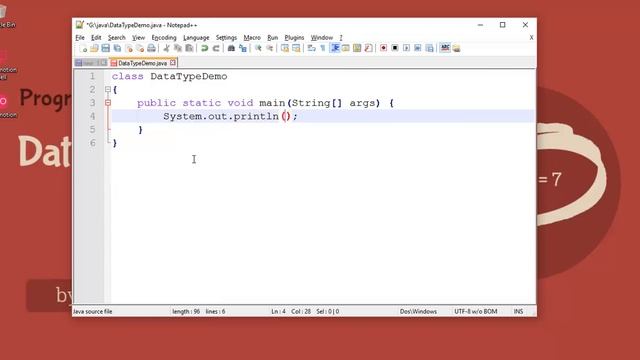Open the ? help menu
This screenshot has height=360, width=640.
341,38
